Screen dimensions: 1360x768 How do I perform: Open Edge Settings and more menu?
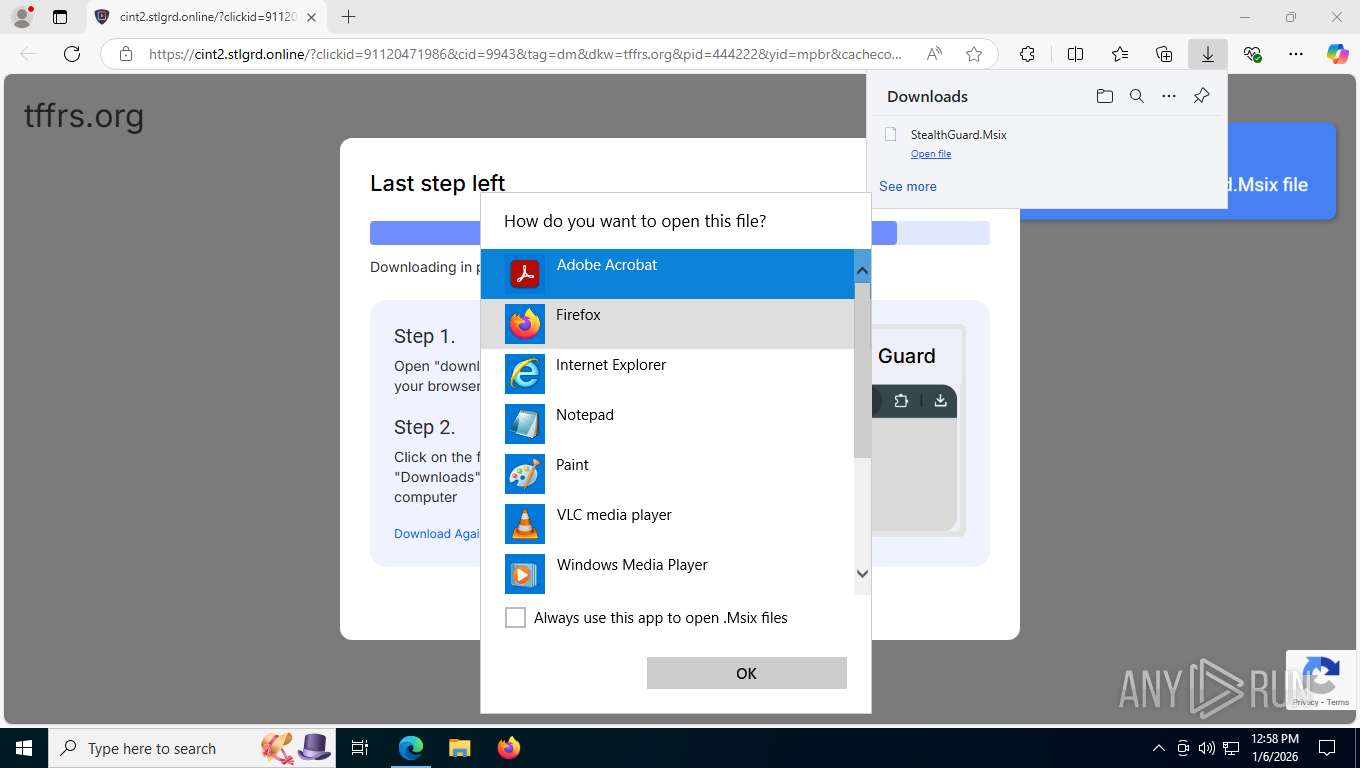[1296, 54]
